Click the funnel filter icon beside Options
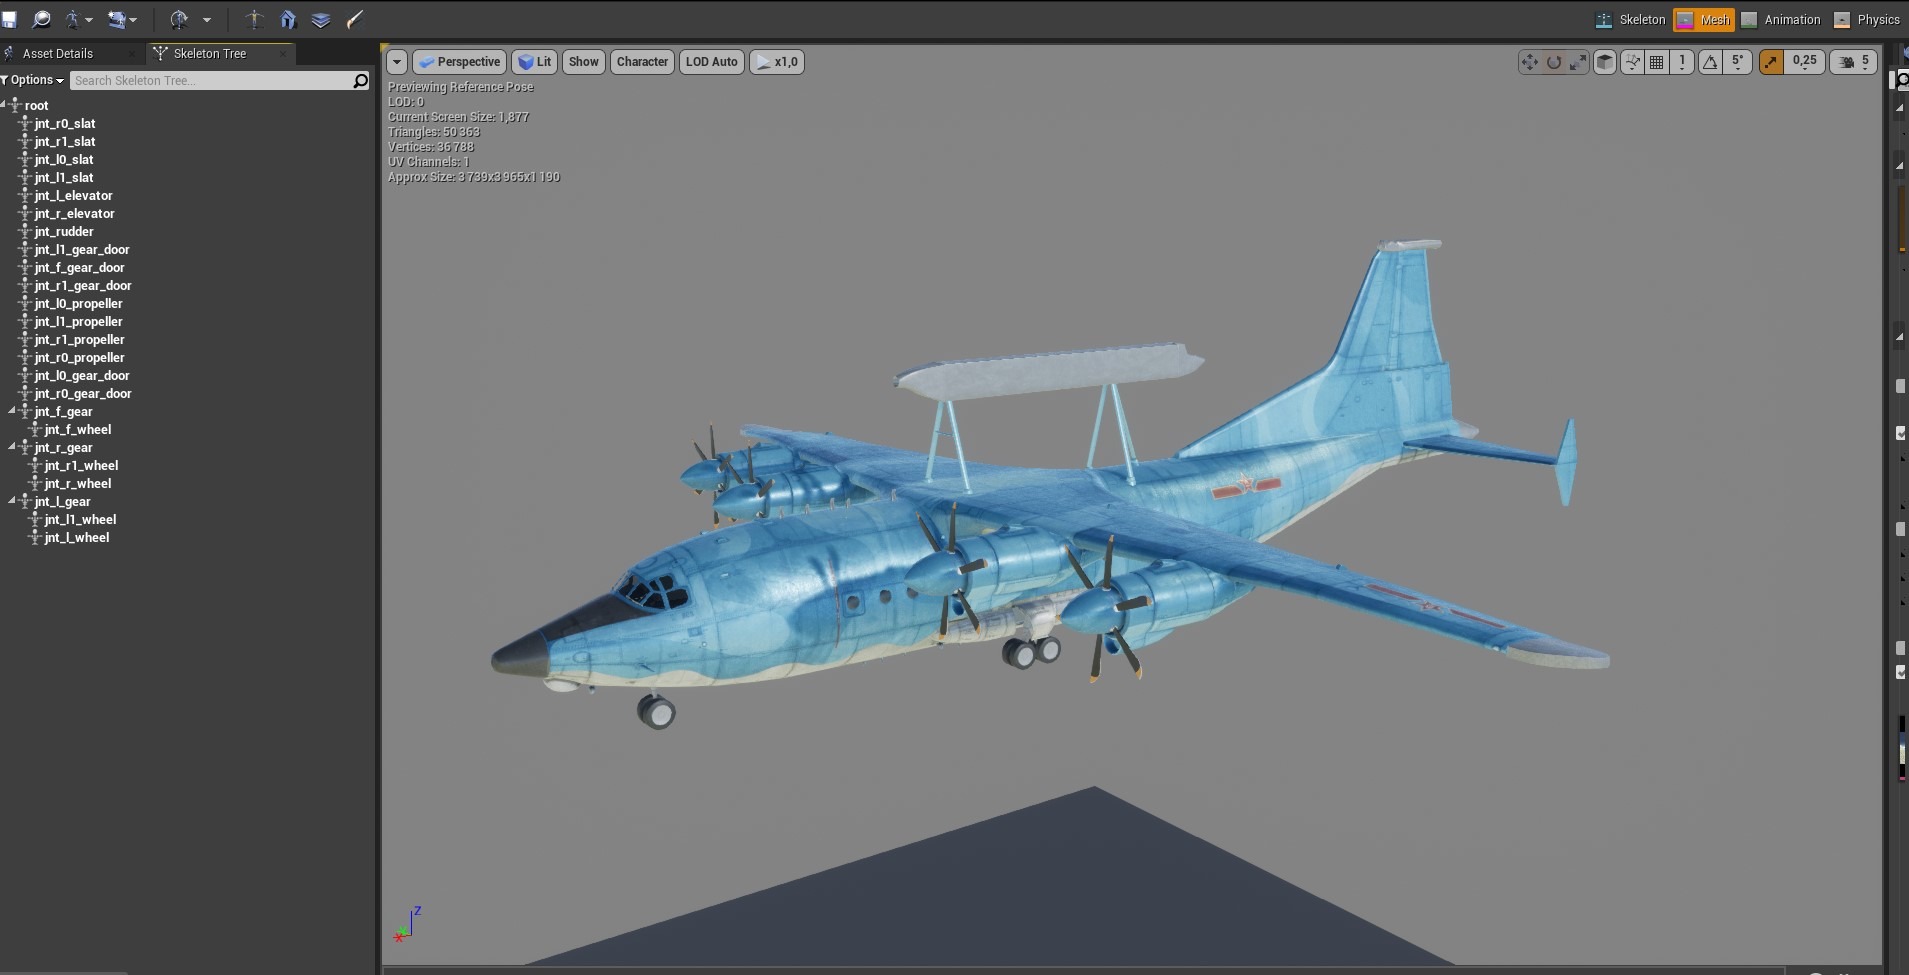1909x975 pixels. (5, 80)
